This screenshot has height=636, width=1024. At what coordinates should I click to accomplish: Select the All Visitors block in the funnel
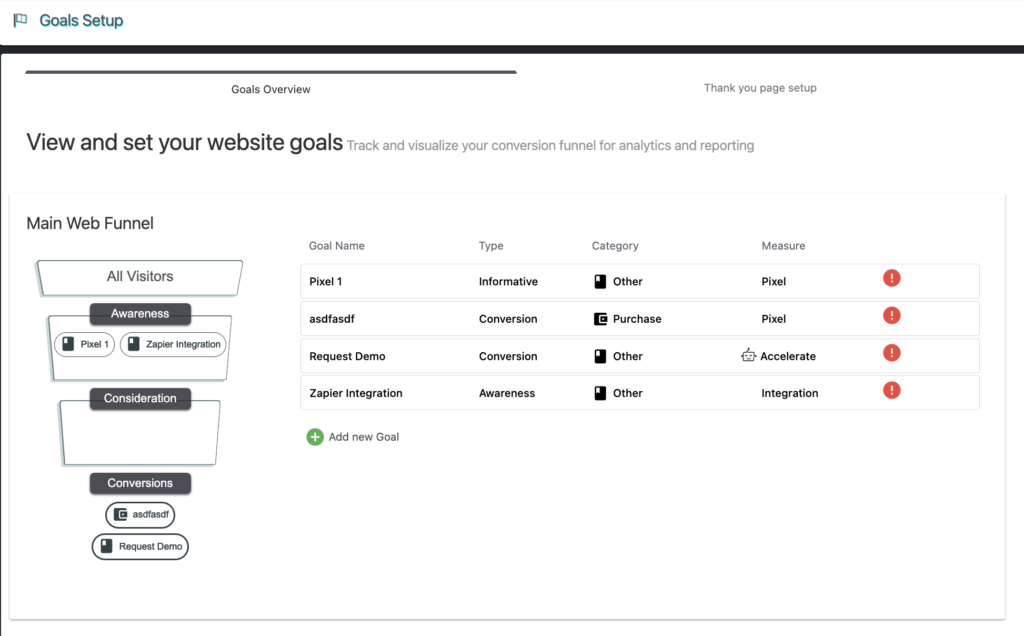138,277
